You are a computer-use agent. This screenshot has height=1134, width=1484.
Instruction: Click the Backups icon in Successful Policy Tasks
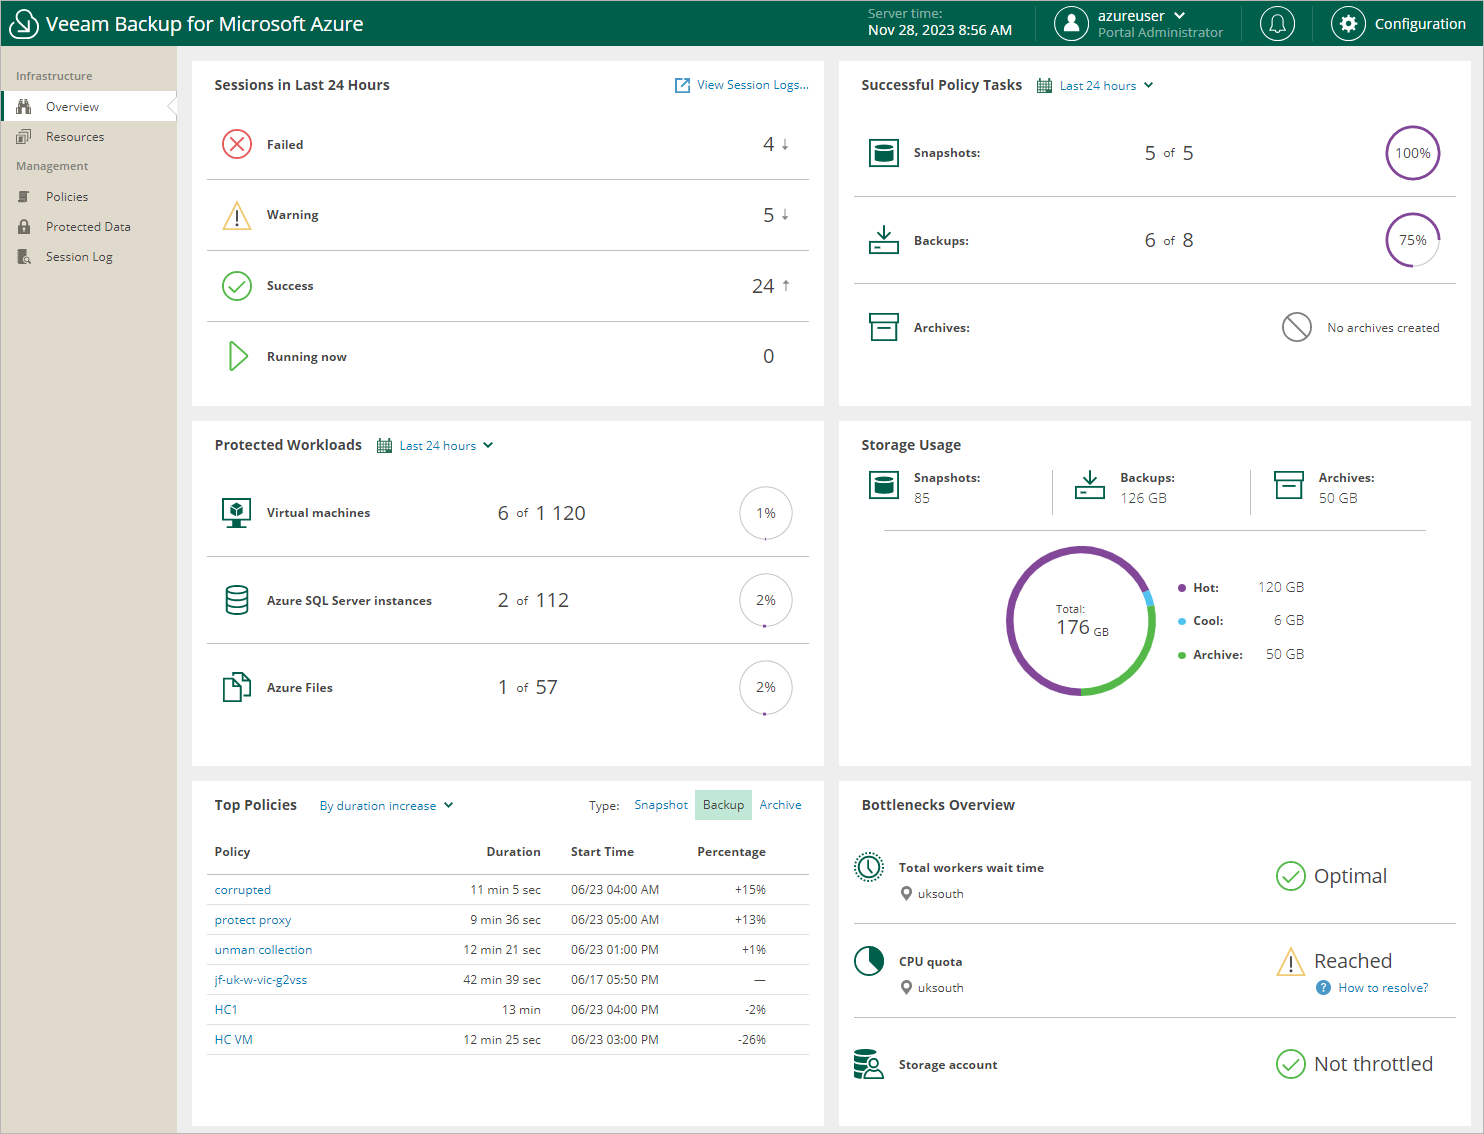click(884, 240)
